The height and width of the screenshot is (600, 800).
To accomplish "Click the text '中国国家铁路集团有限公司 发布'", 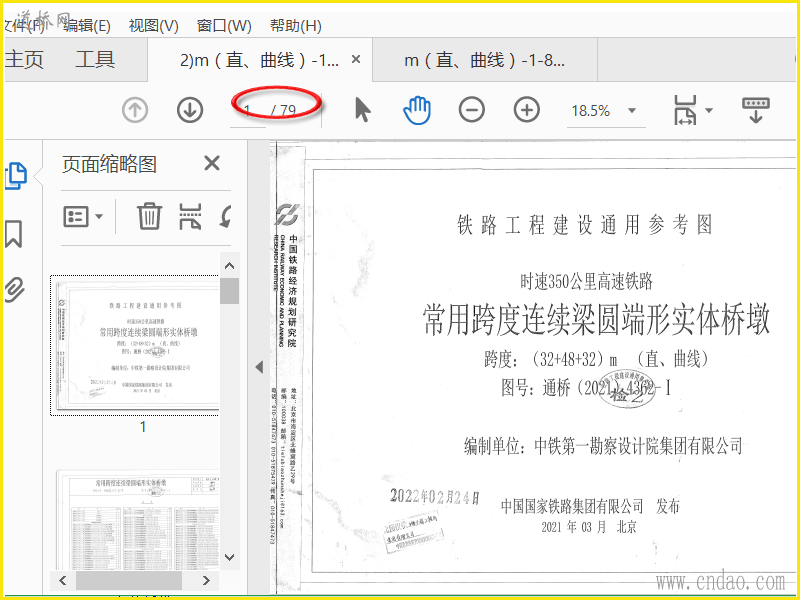I will tap(590, 506).
